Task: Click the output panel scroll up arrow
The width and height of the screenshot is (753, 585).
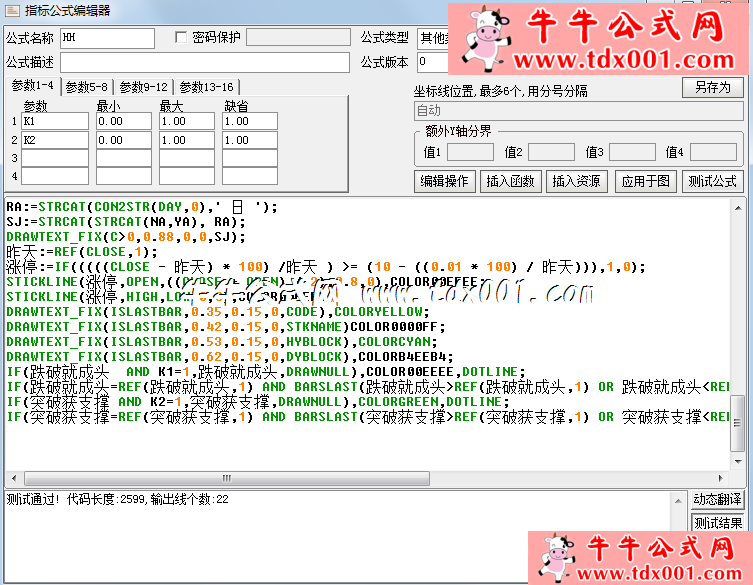Action: 678,501
